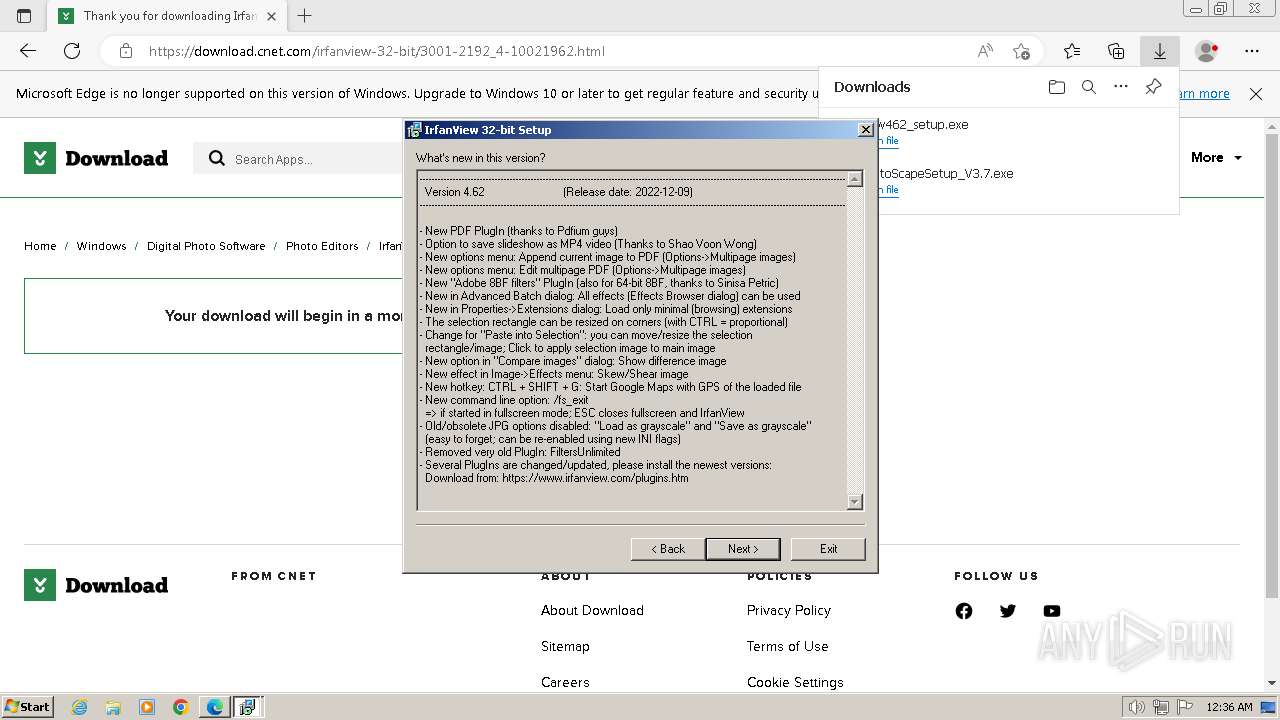Open a new browser tab

[x=305, y=15]
